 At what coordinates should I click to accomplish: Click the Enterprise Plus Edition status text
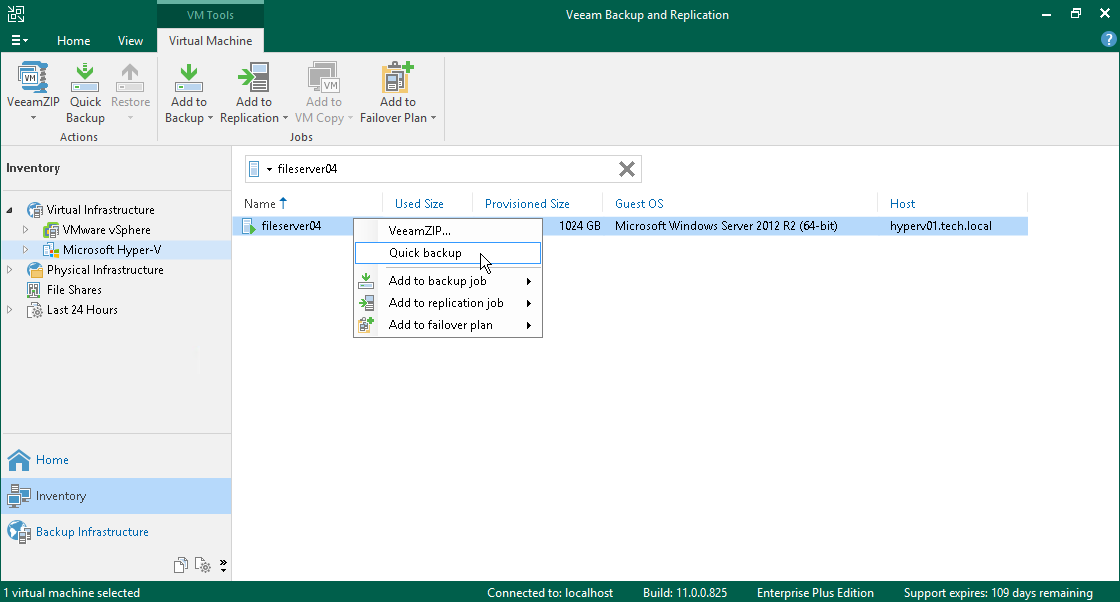pos(815,593)
